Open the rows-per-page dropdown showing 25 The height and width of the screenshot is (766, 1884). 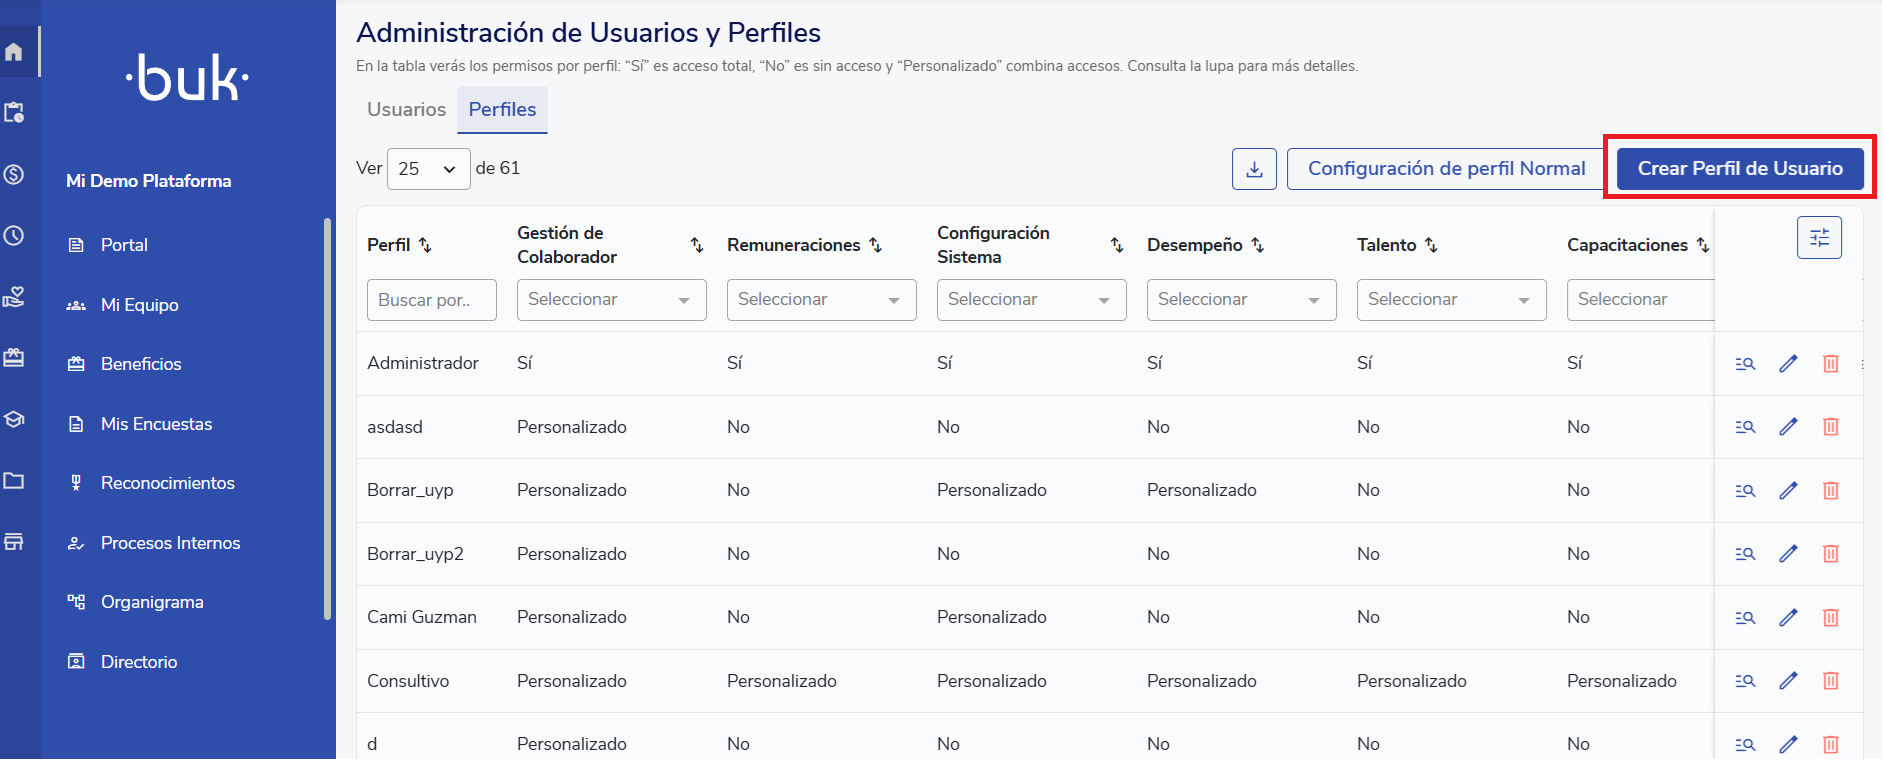pyautogui.click(x=428, y=169)
